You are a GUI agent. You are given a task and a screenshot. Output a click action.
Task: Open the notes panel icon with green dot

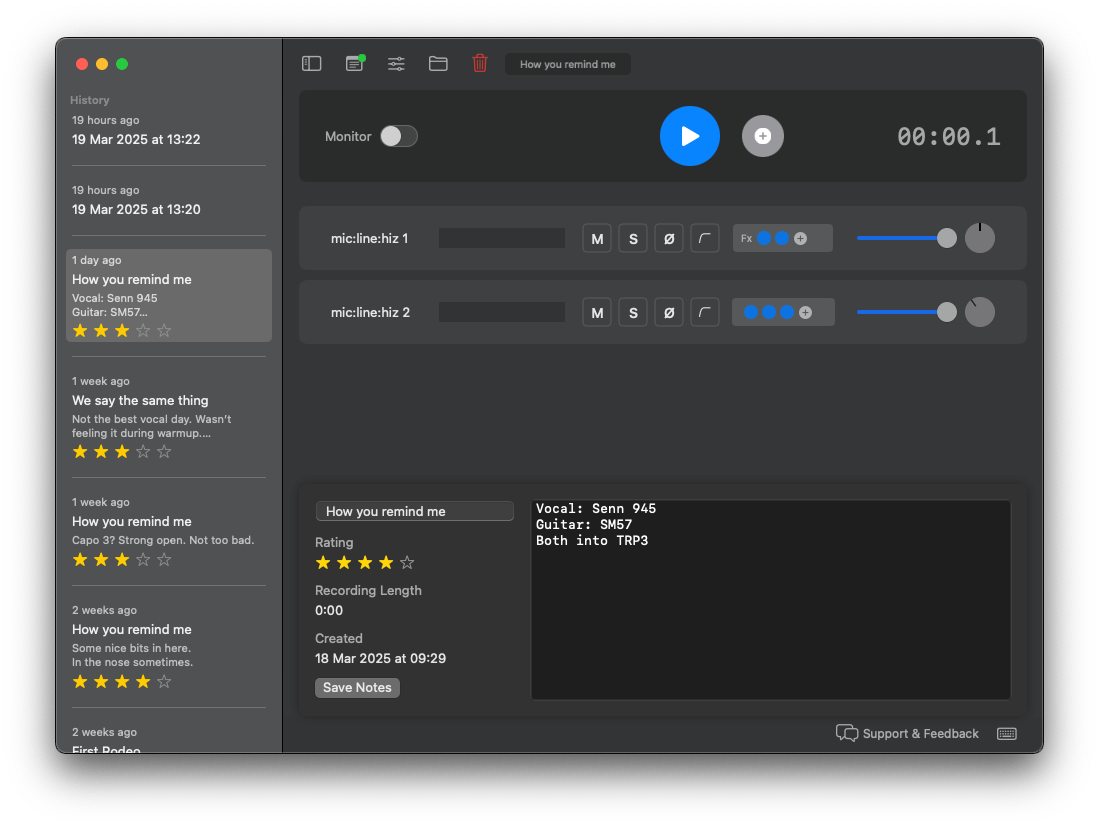355,64
